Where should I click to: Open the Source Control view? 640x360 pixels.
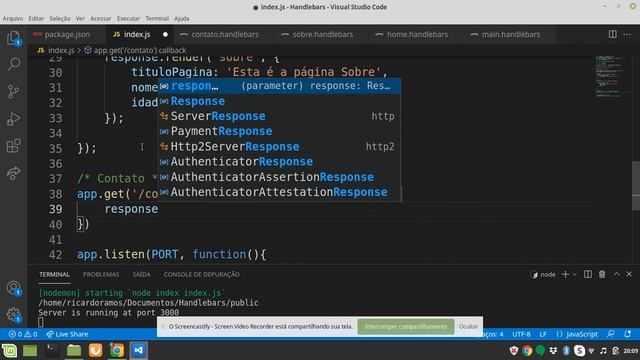click(13, 91)
